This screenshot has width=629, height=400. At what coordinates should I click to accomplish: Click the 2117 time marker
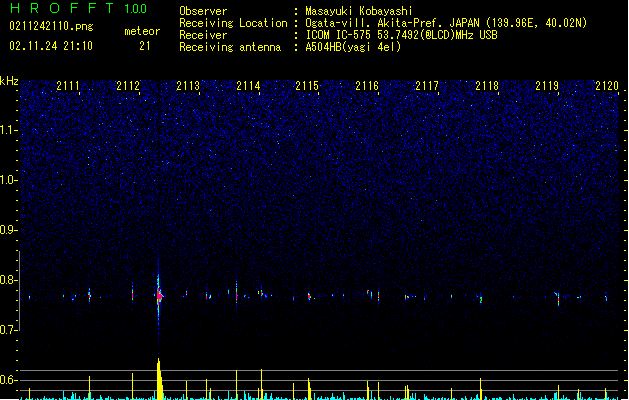pyautogui.click(x=427, y=86)
